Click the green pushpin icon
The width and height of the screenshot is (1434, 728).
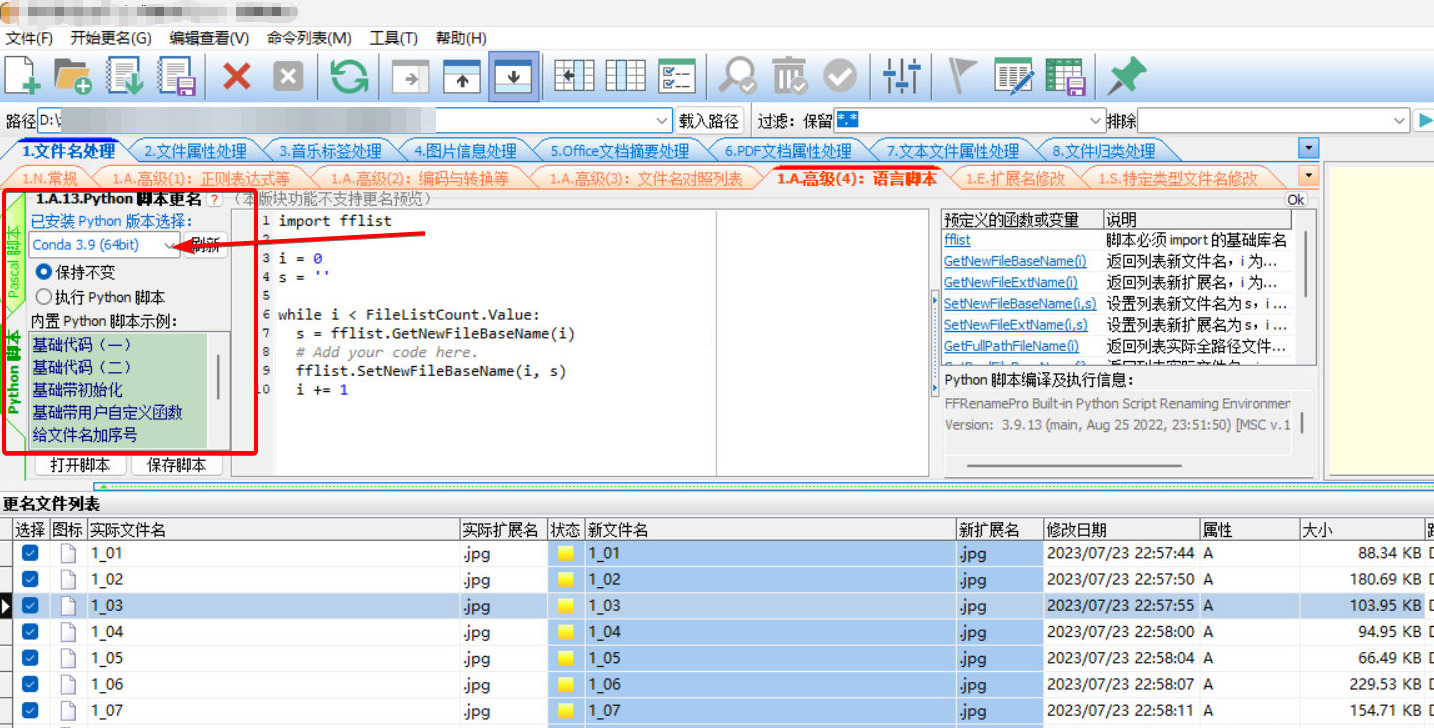[x=1126, y=77]
